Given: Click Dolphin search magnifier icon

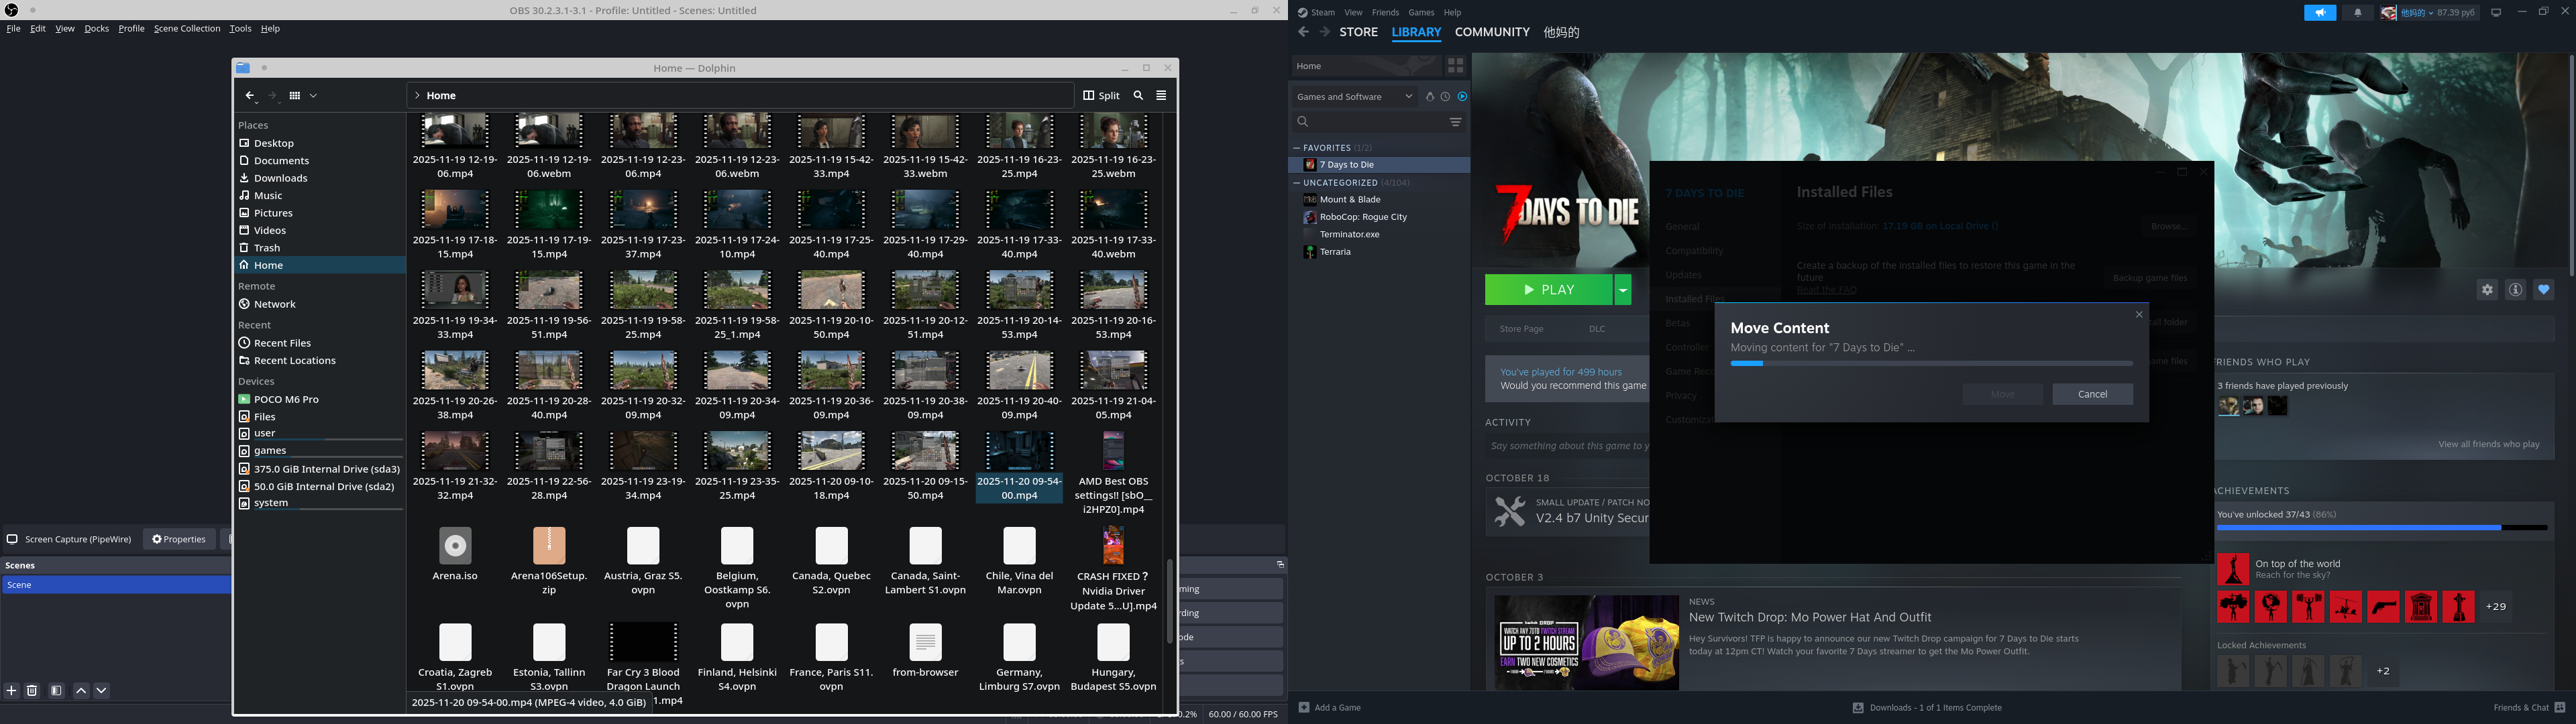Looking at the screenshot, I should click(1138, 96).
